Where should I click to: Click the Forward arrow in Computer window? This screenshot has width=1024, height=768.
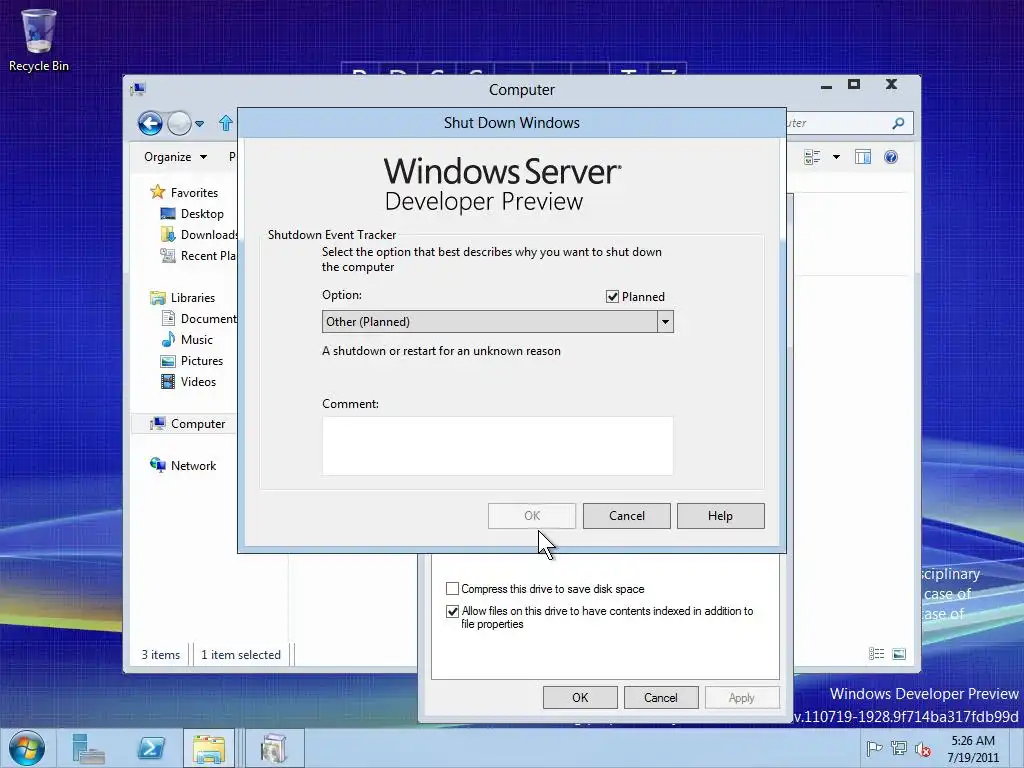point(179,123)
